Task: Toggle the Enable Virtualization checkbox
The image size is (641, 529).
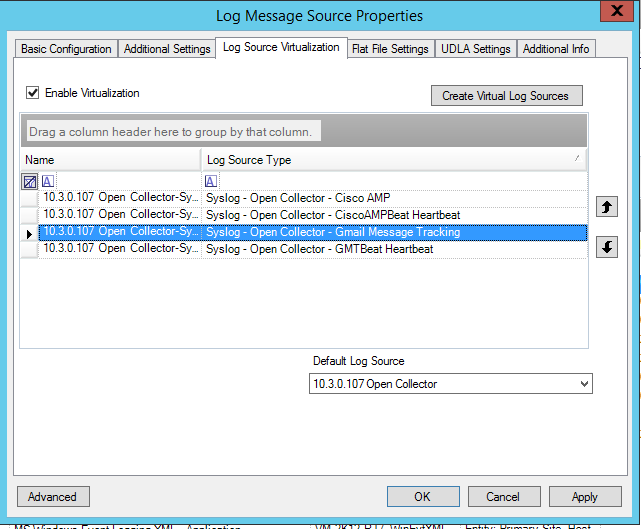Action: pos(33,93)
